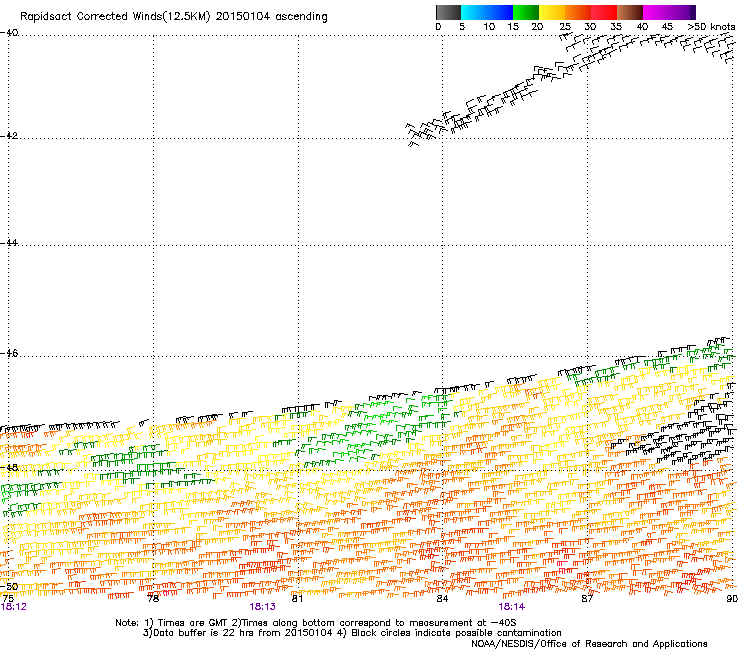Click the -50 latitude axis label
Image resolution: width=740 pixels, height=650 pixels.
click(9, 586)
